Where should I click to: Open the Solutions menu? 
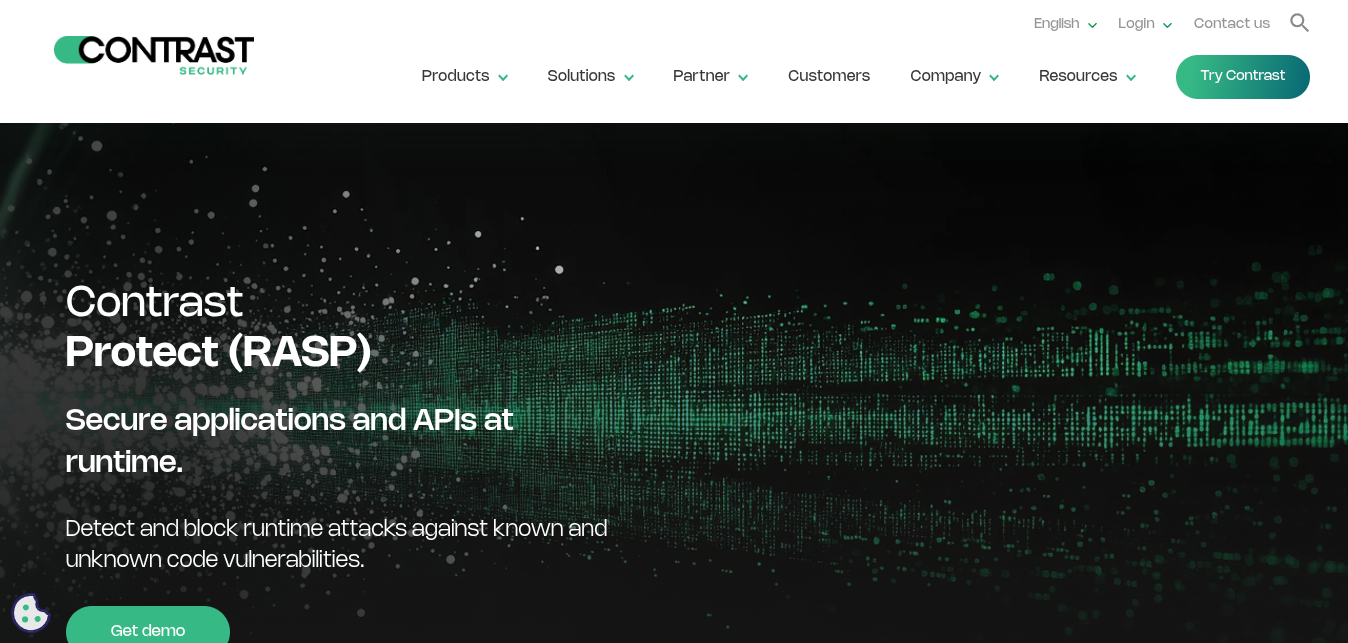(581, 76)
